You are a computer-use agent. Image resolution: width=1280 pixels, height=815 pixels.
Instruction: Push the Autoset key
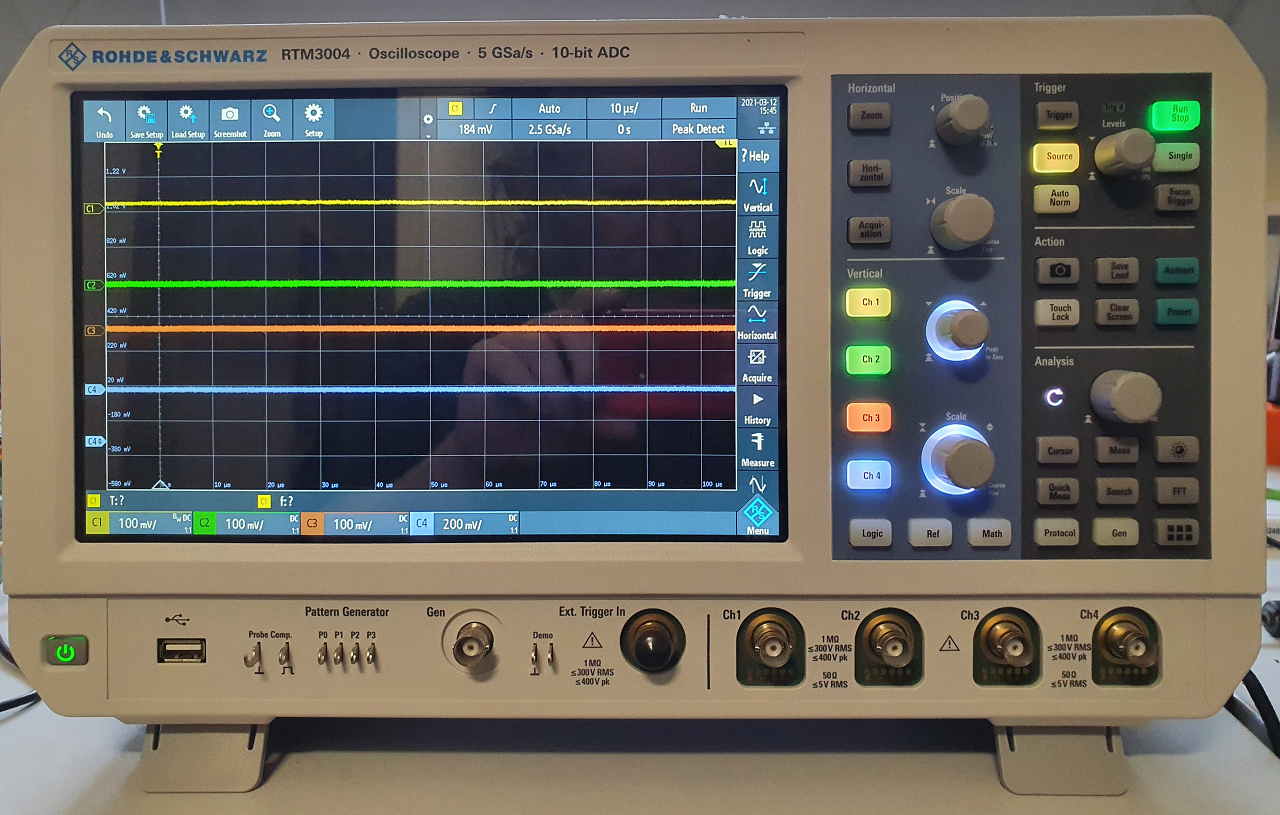point(1178,270)
